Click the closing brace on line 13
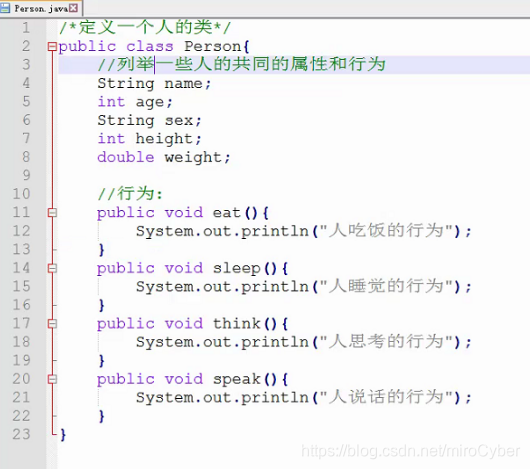The image size is (530, 469). 101,250
